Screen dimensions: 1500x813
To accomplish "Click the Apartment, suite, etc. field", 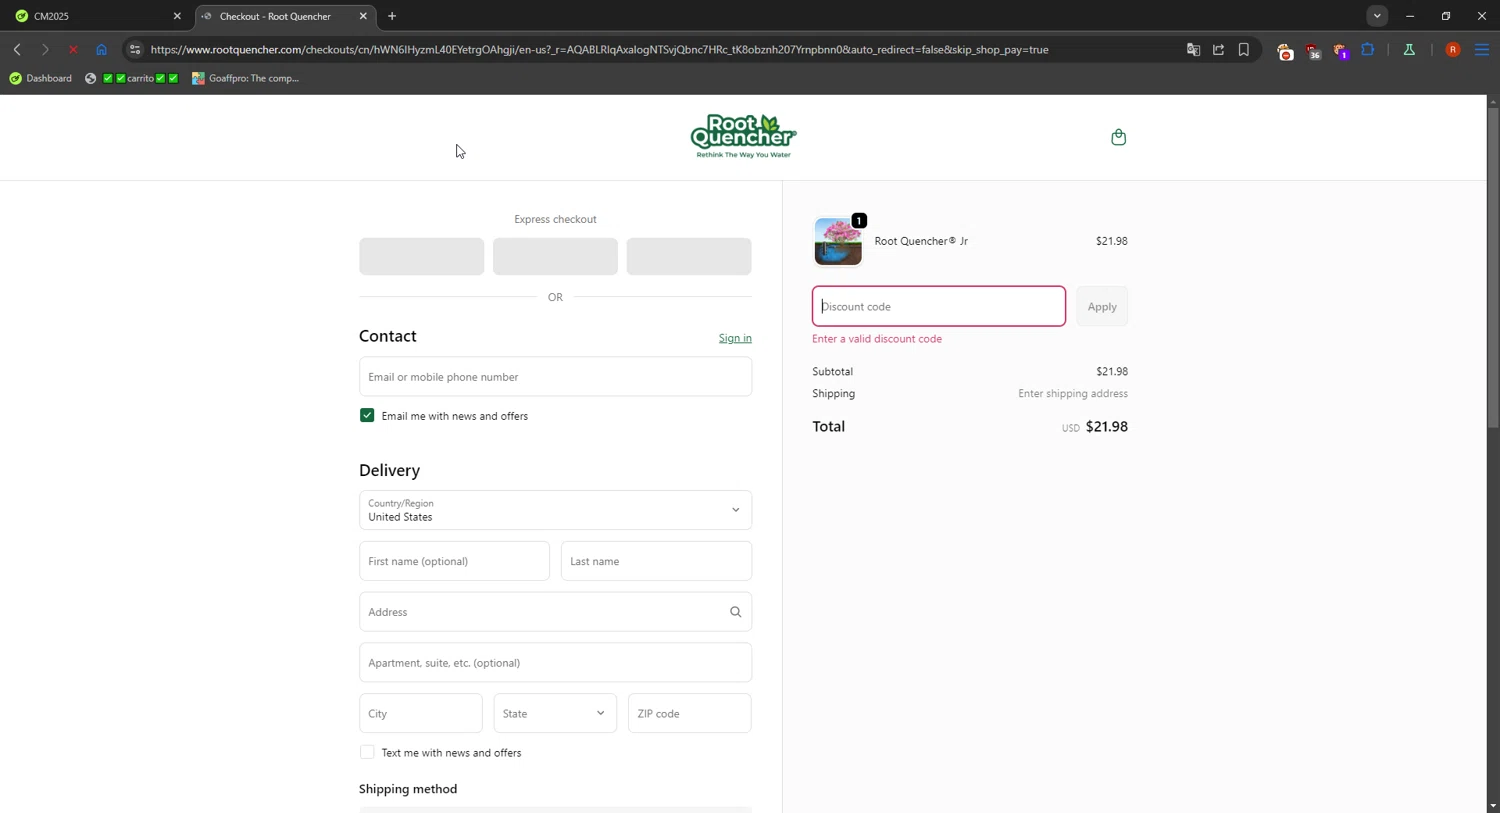I will click(555, 663).
